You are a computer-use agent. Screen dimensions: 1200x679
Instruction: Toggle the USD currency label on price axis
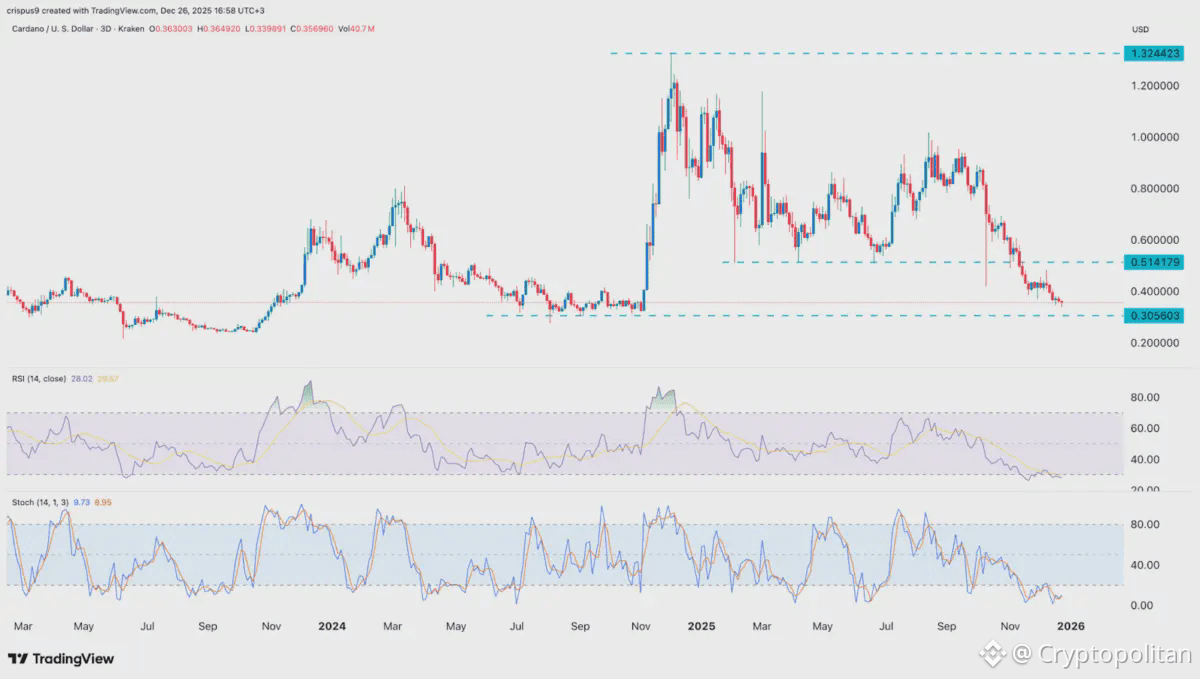(x=1140, y=29)
